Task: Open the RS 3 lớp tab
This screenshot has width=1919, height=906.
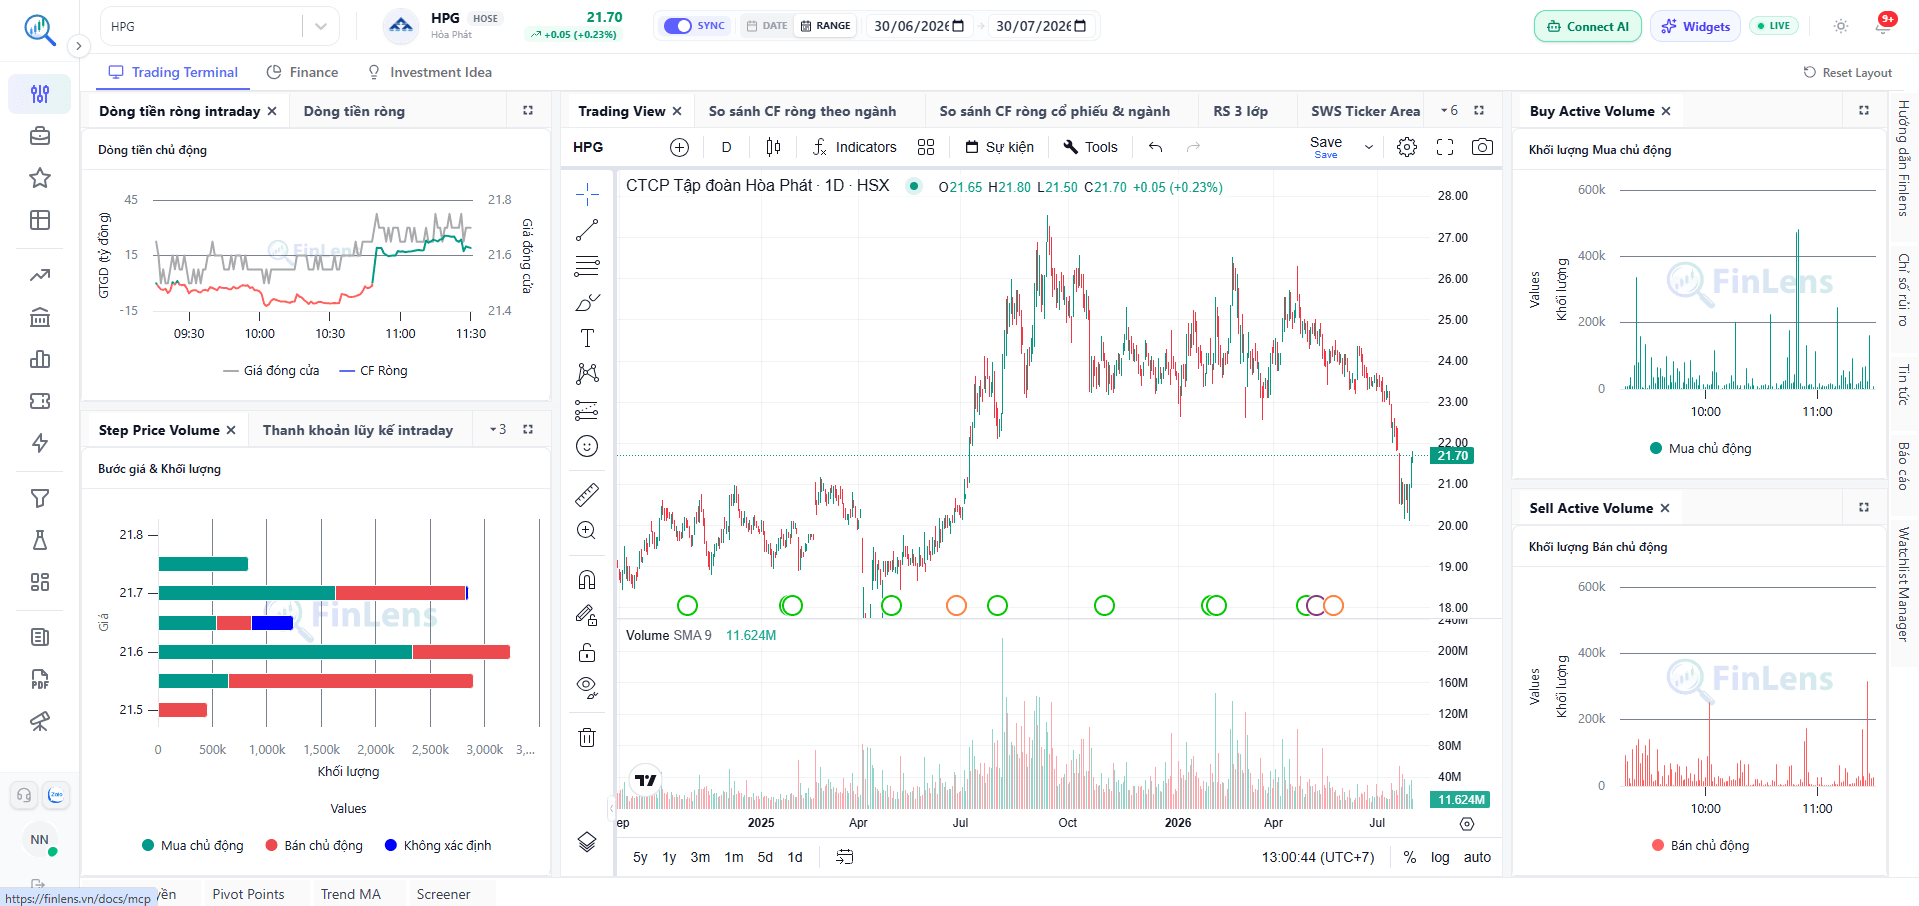Action: [1240, 111]
